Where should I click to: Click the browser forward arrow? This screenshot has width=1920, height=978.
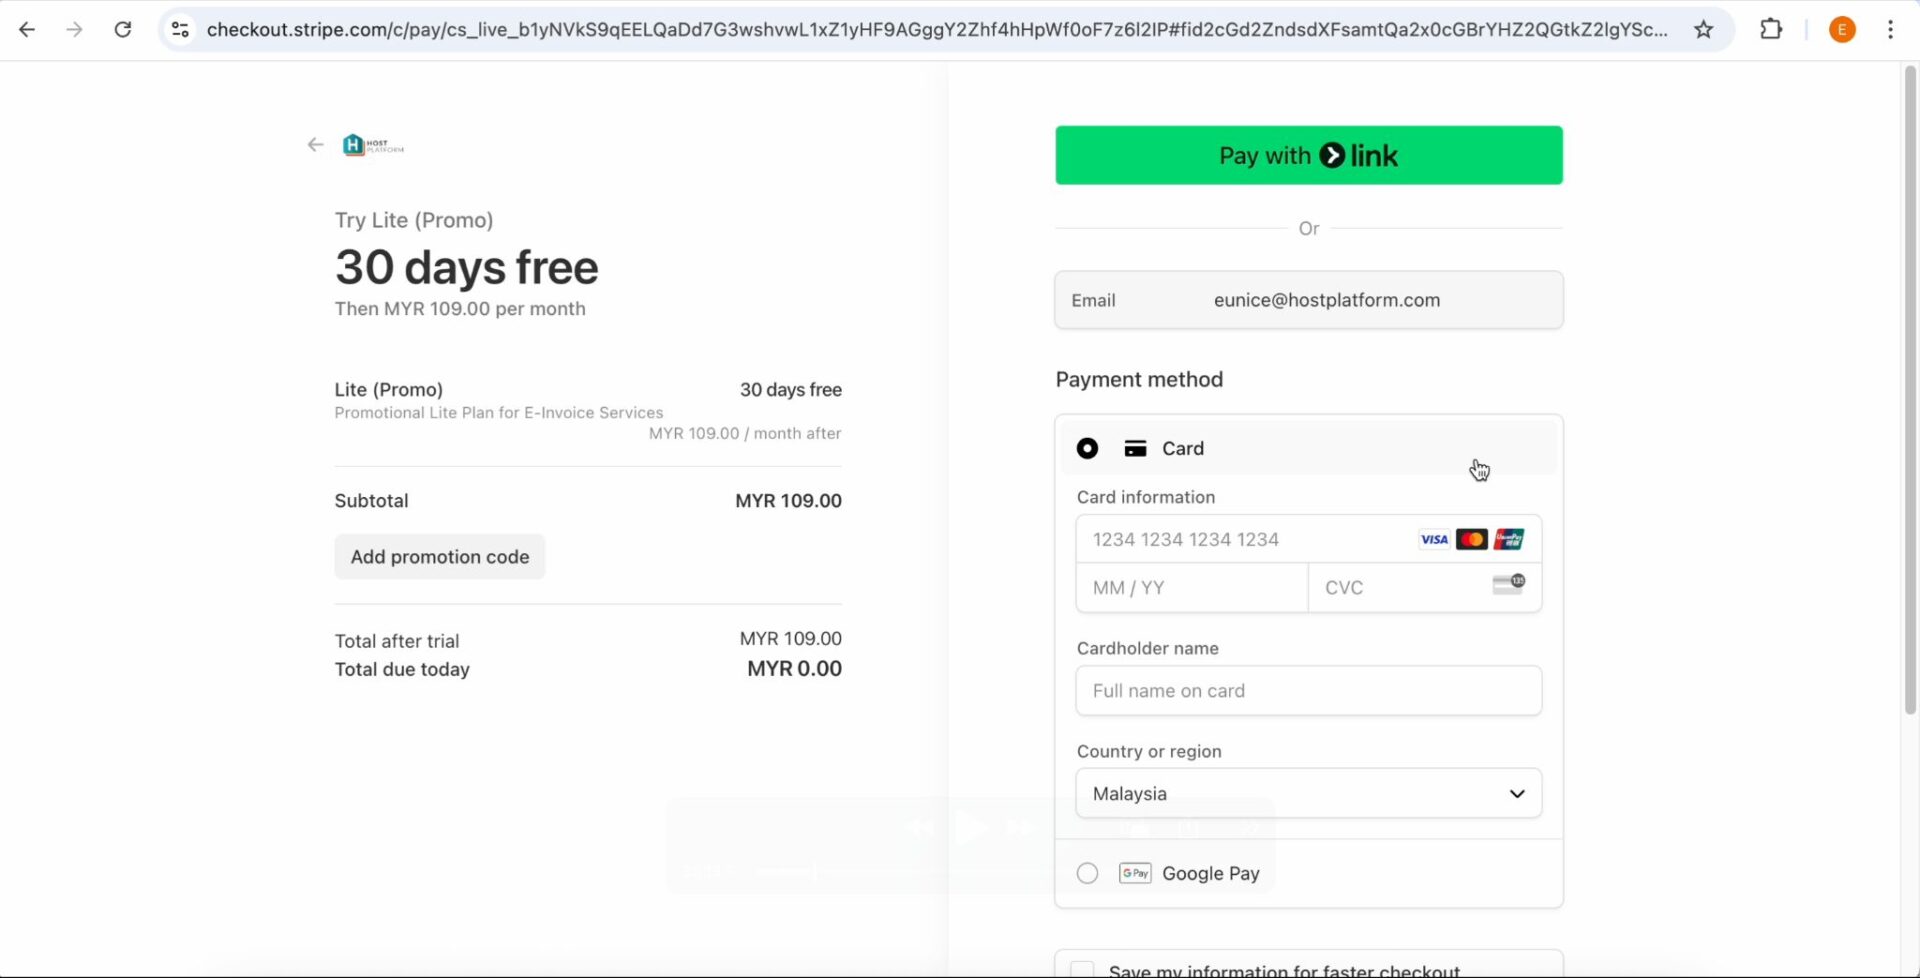(x=74, y=30)
